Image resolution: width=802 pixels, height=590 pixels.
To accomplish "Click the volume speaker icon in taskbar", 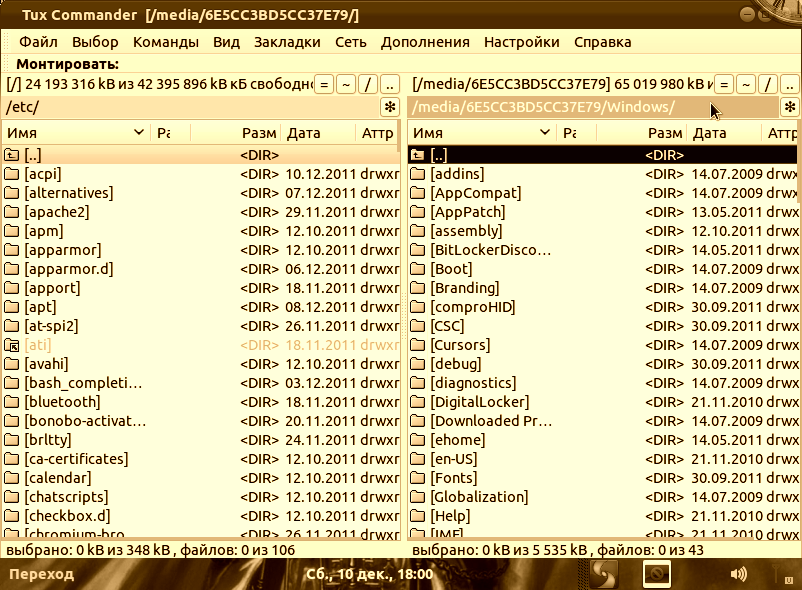I will tap(739, 574).
